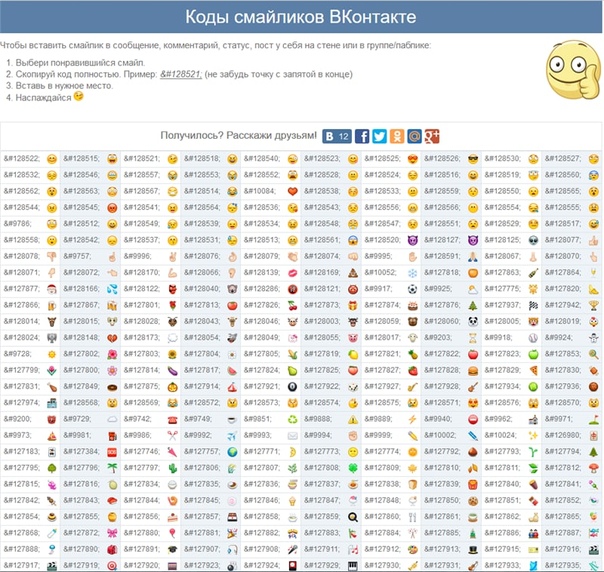Click the soccer ball emoji beside &#9917;
Image resolution: width=604 pixels, height=572 pixels.
click(x=413, y=289)
